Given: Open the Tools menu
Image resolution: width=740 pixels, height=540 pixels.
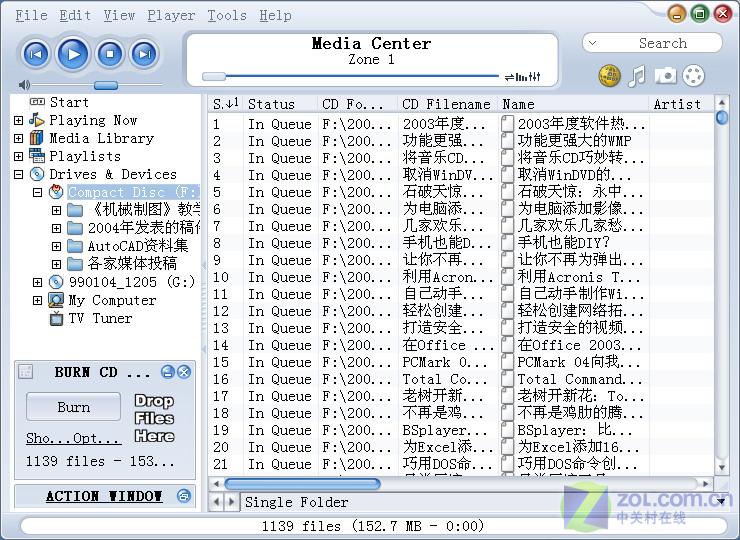Looking at the screenshot, I should (227, 16).
